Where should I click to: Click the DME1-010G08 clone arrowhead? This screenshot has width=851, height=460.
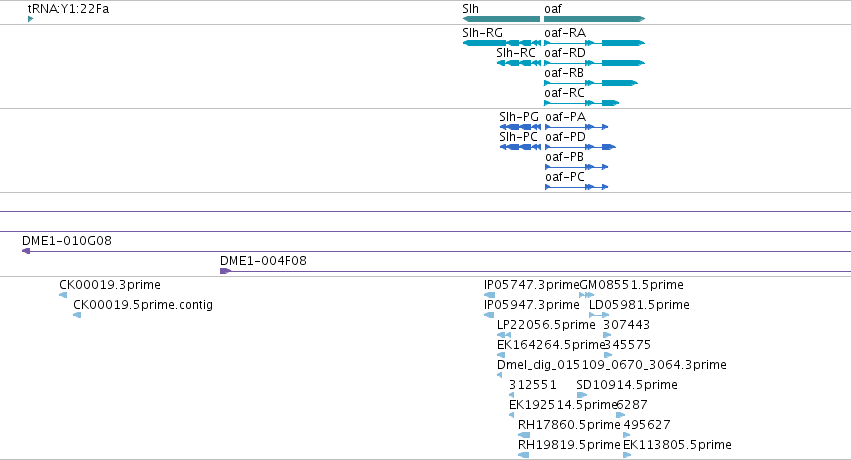click(26, 251)
